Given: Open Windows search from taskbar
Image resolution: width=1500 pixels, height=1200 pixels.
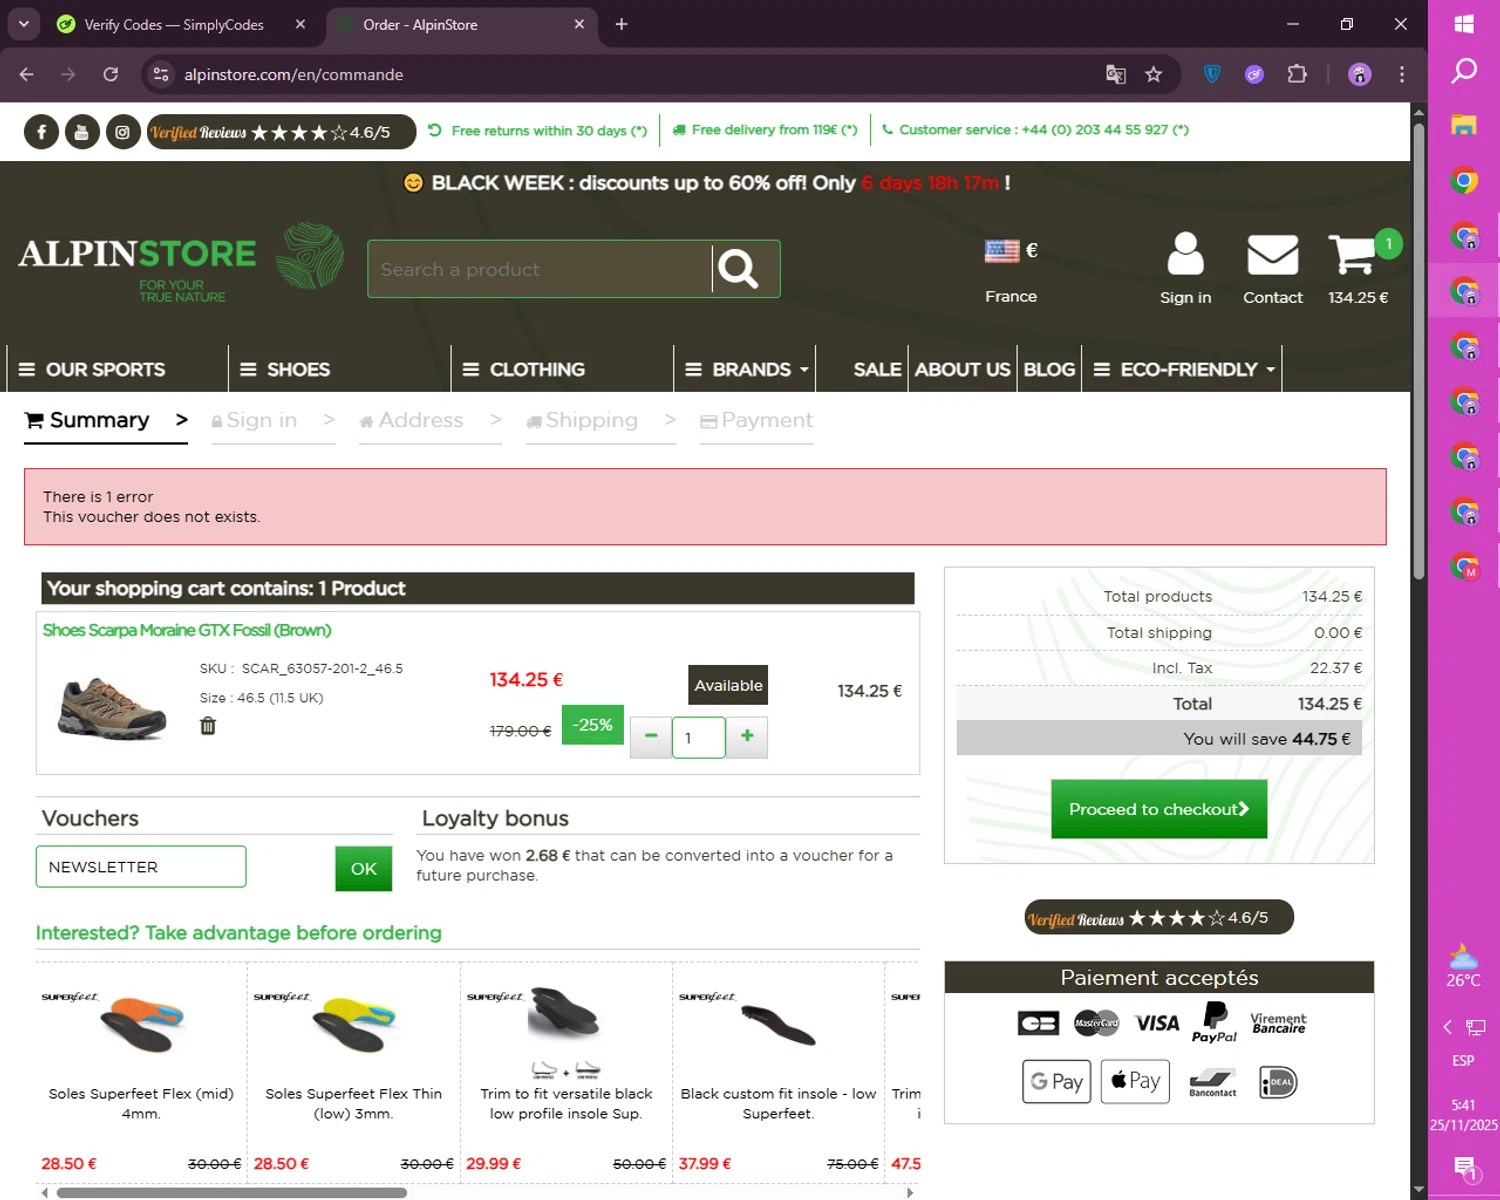Looking at the screenshot, I should [x=1464, y=70].
